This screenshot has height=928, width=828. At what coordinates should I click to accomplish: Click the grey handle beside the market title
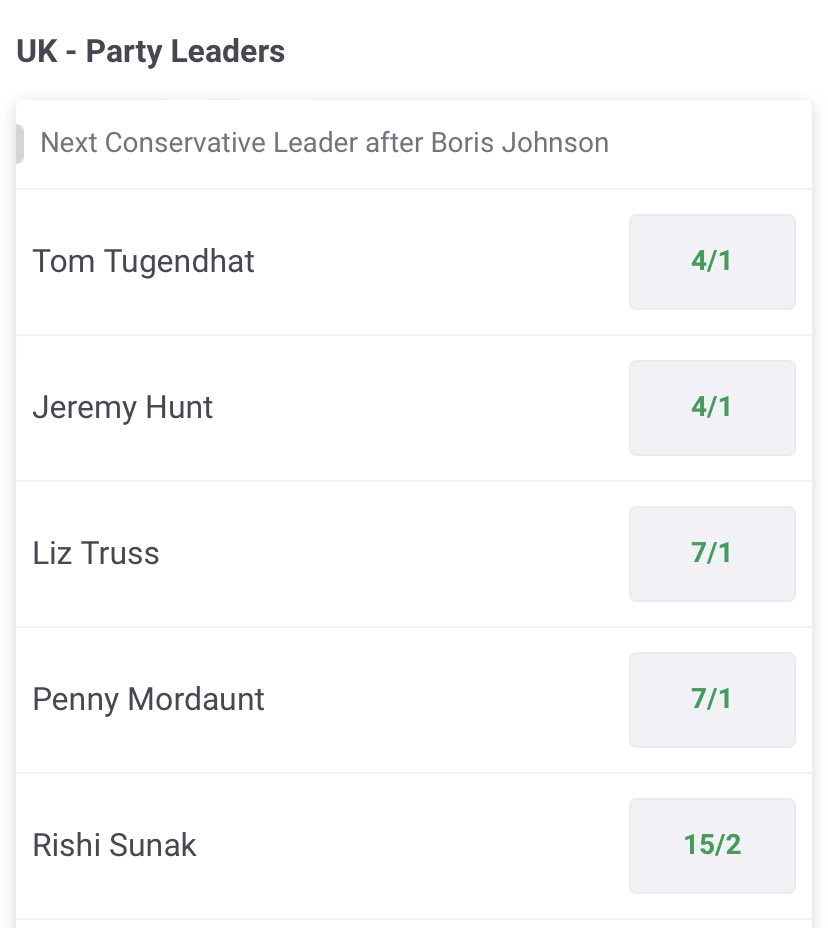coord(20,144)
